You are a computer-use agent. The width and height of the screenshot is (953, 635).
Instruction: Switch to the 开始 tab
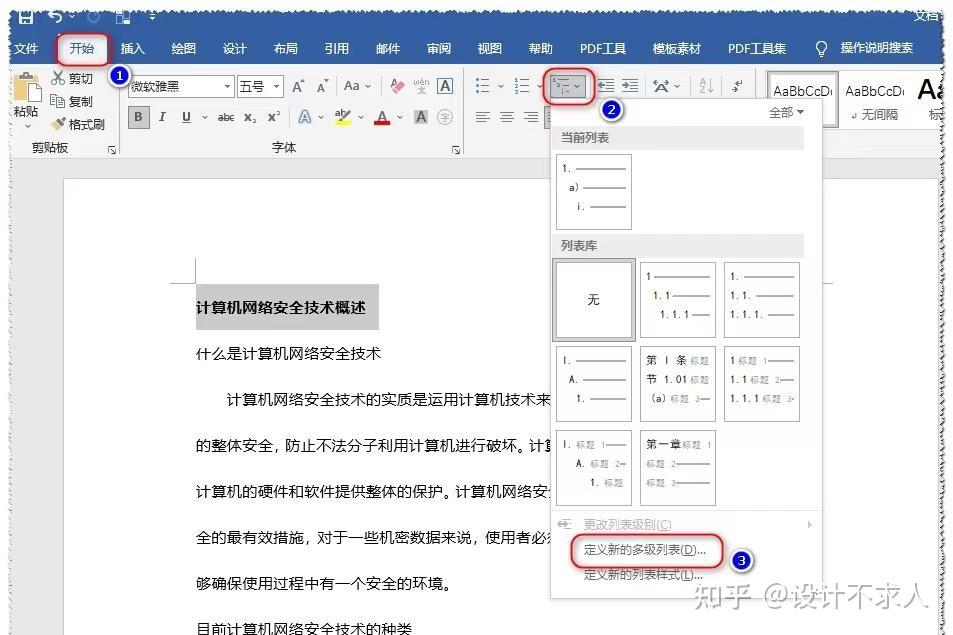pos(81,49)
